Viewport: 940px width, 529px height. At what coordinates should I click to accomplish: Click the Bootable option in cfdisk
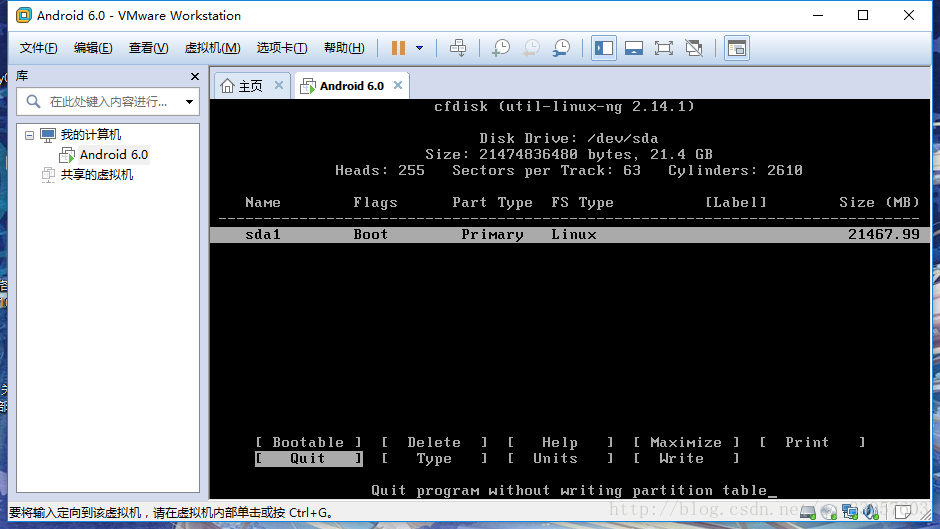point(308,443)
